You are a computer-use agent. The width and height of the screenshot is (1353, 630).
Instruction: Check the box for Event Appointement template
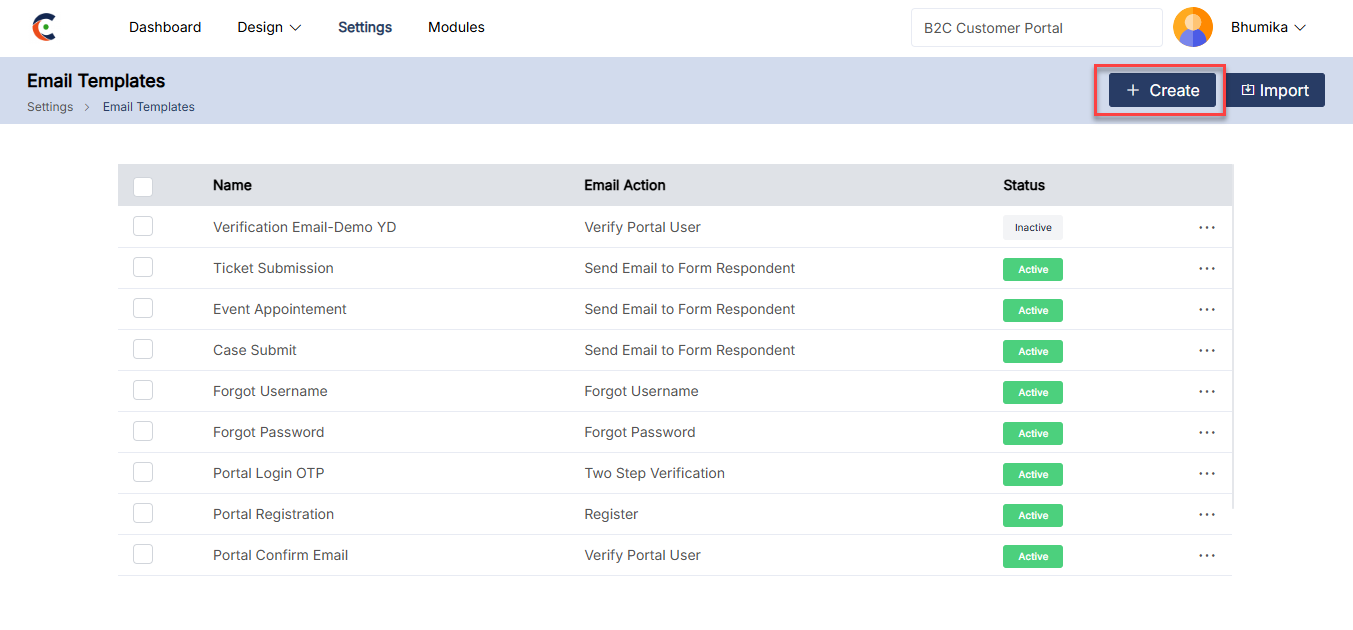coord(143,309)
